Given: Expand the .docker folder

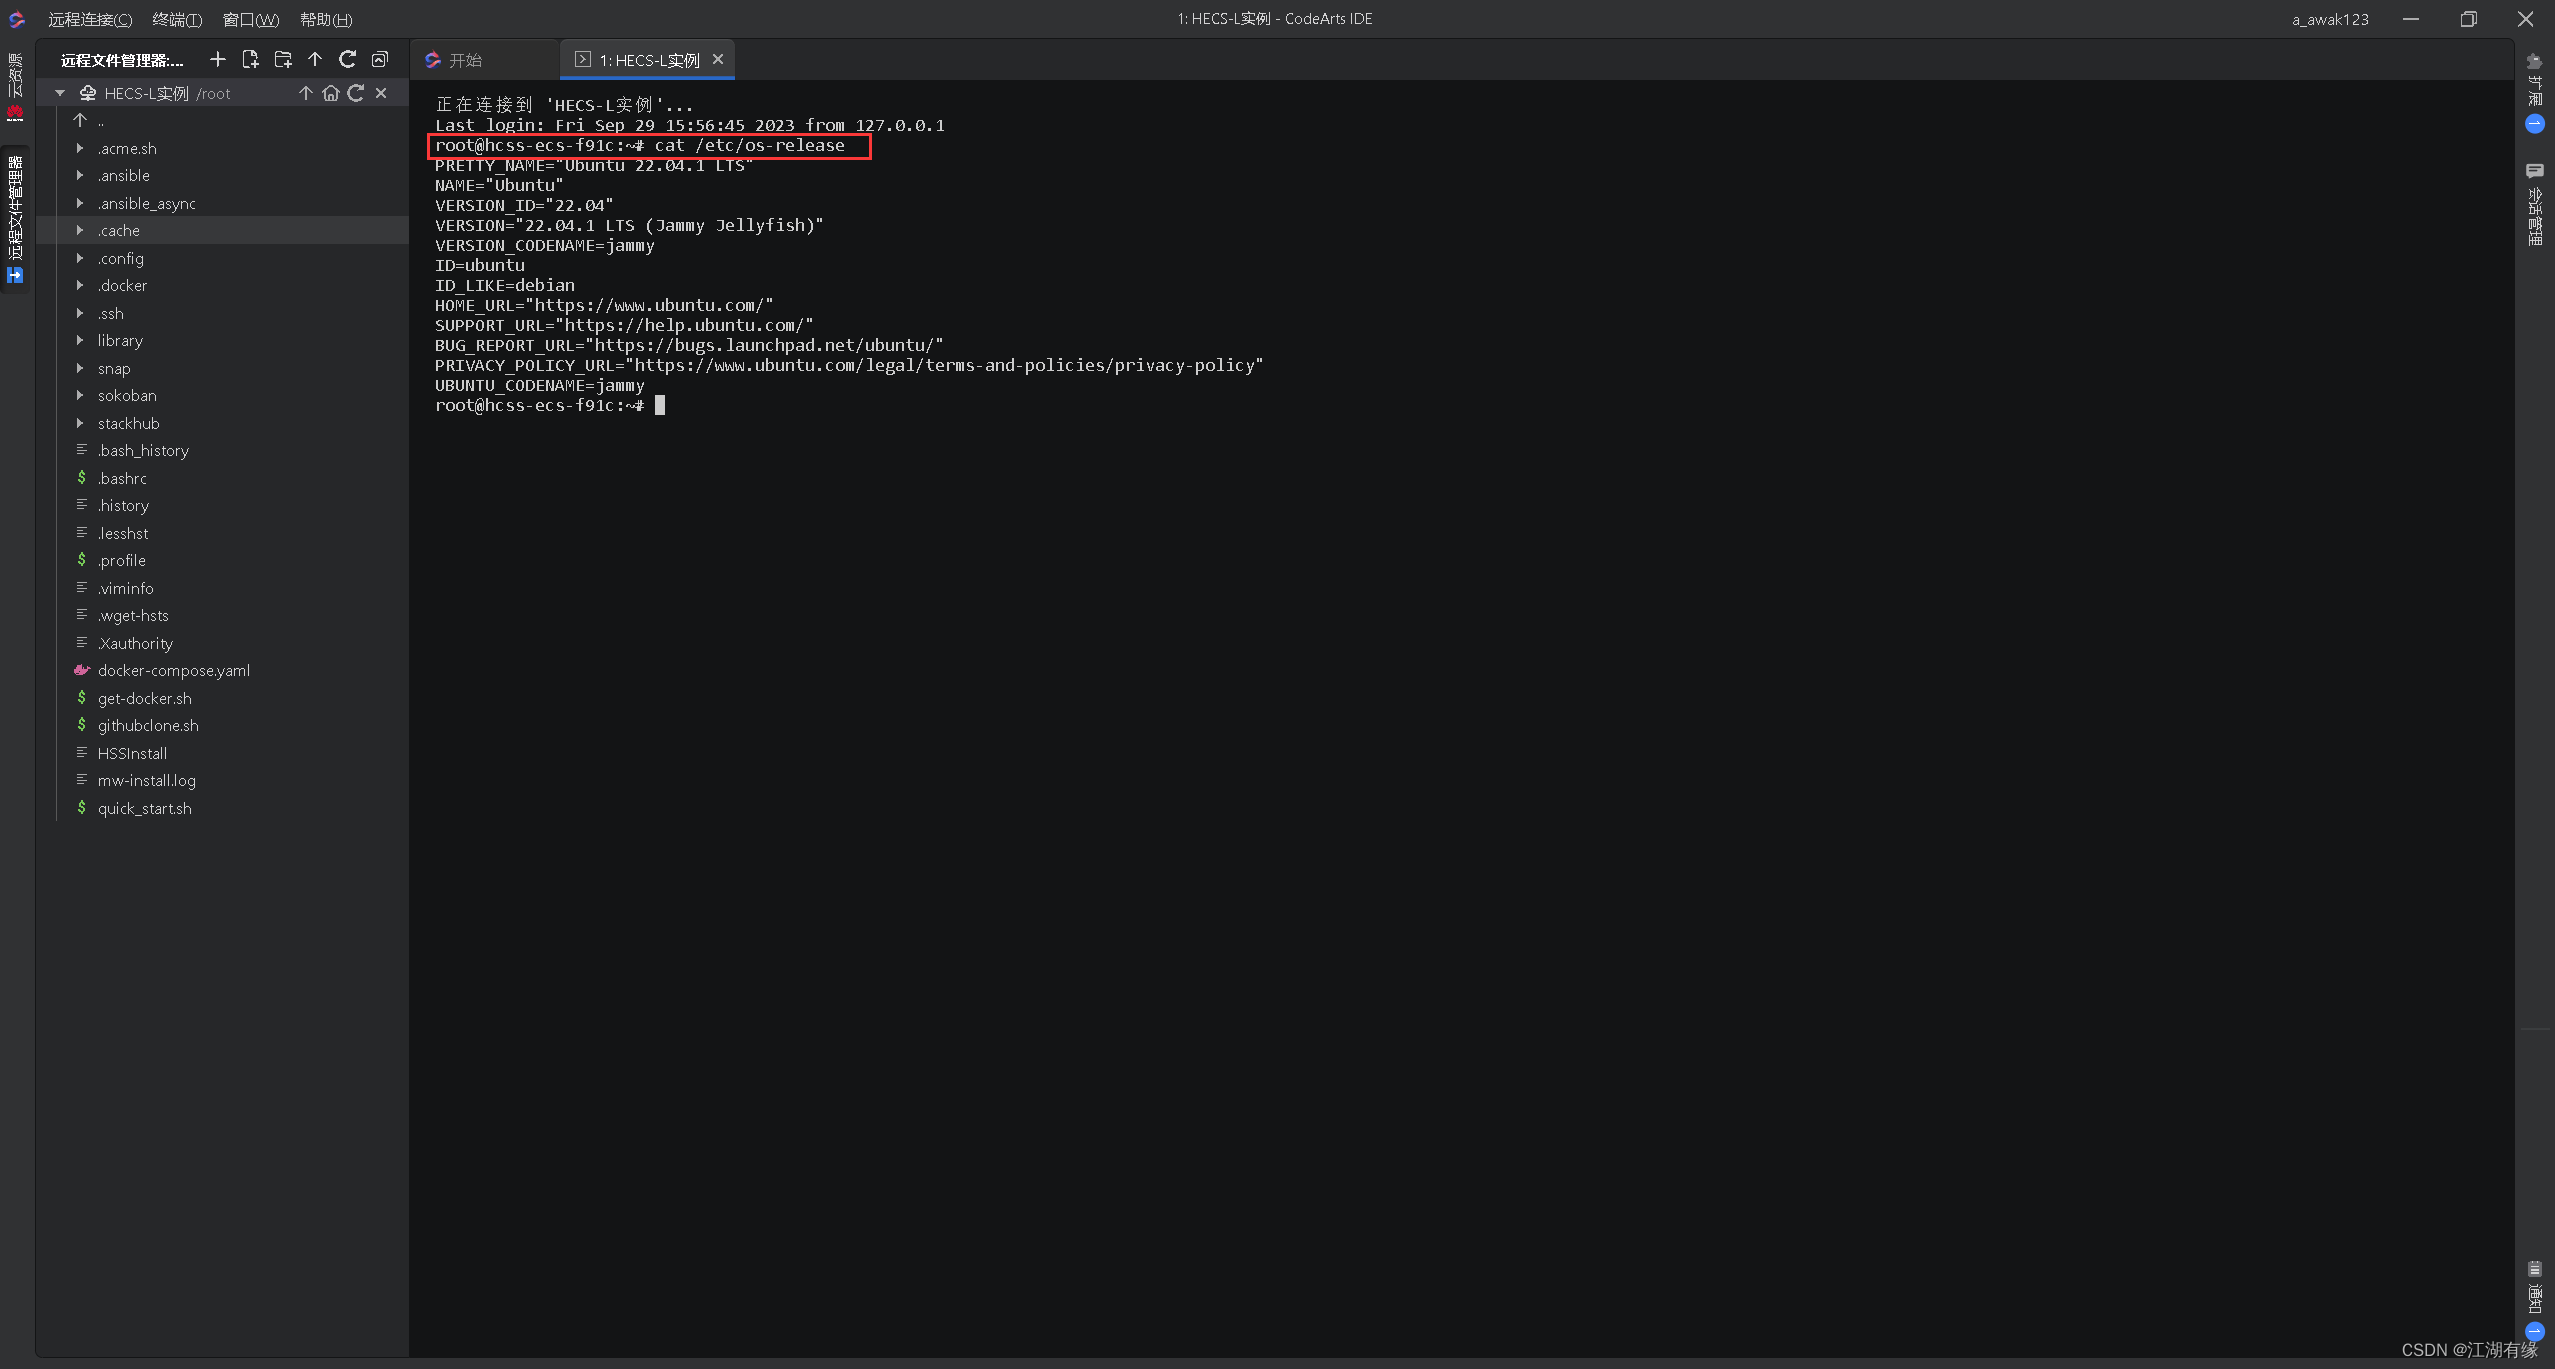Looking at the screenshot, I should (80, 286).
